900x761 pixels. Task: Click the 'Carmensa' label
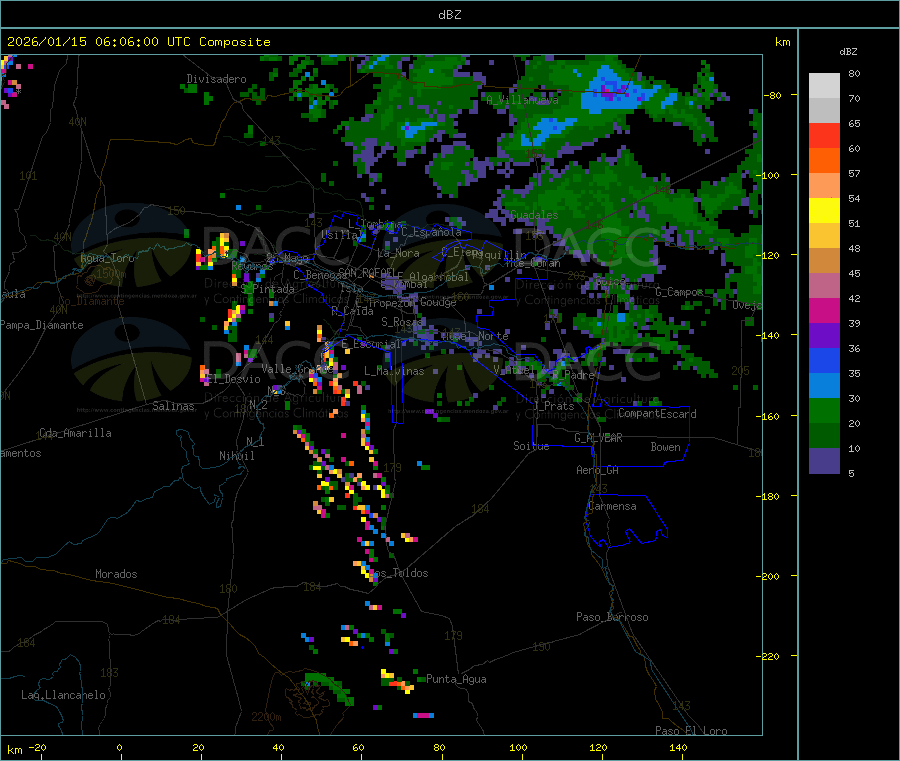pyautogui.click(x=612, y=506)
